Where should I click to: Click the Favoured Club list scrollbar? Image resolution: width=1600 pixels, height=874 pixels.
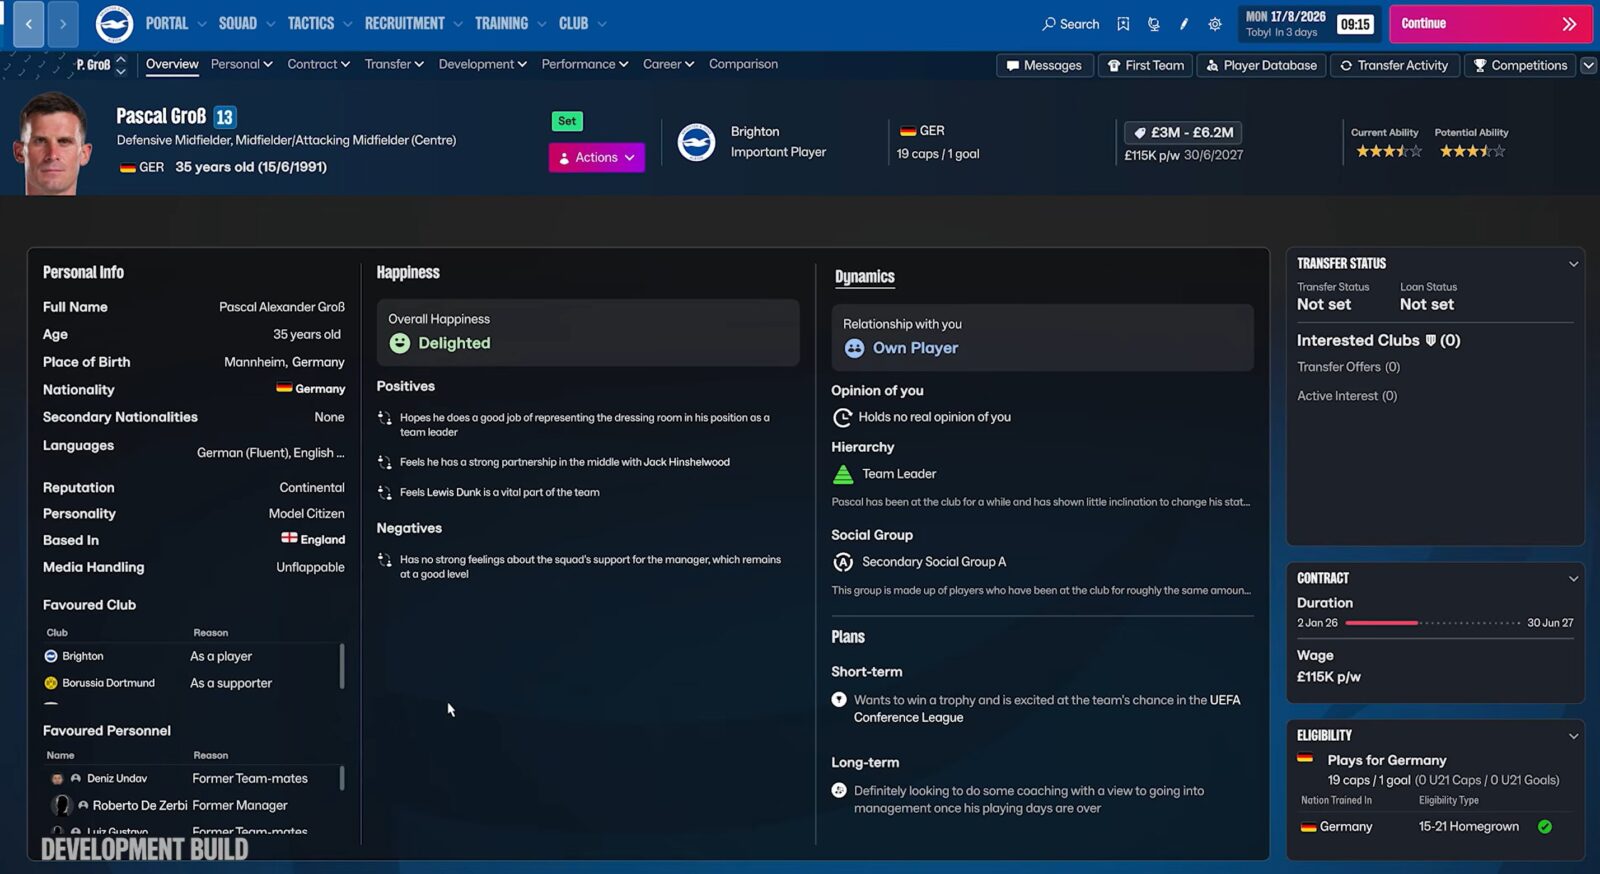coord(342,666)
